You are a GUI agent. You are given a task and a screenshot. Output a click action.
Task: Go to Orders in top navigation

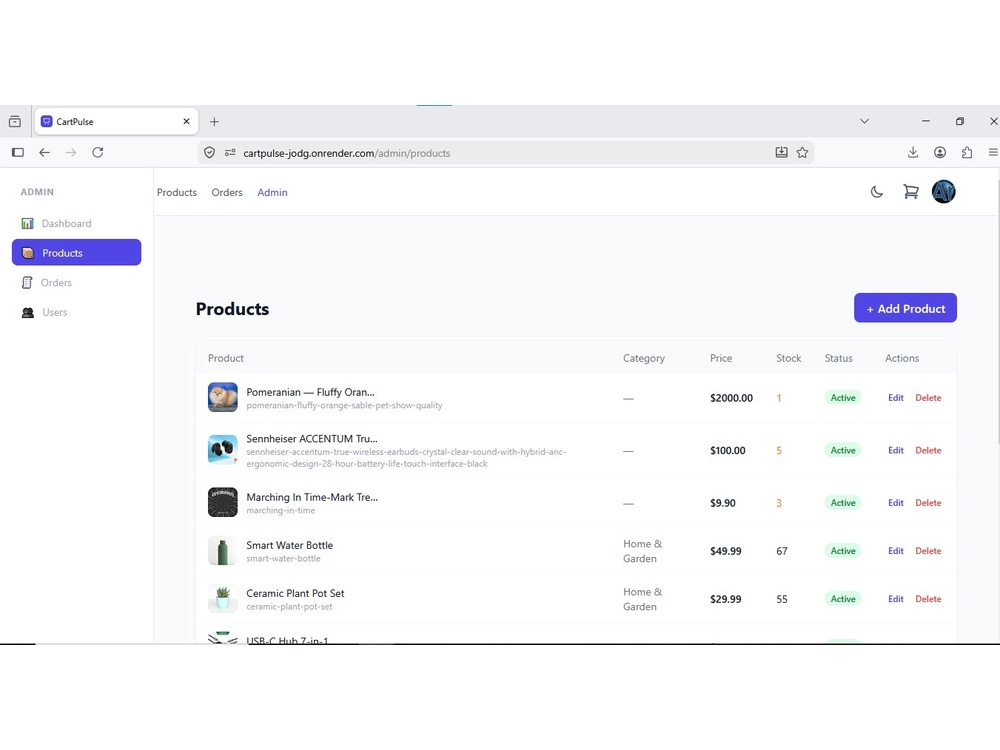pos(227,193)
